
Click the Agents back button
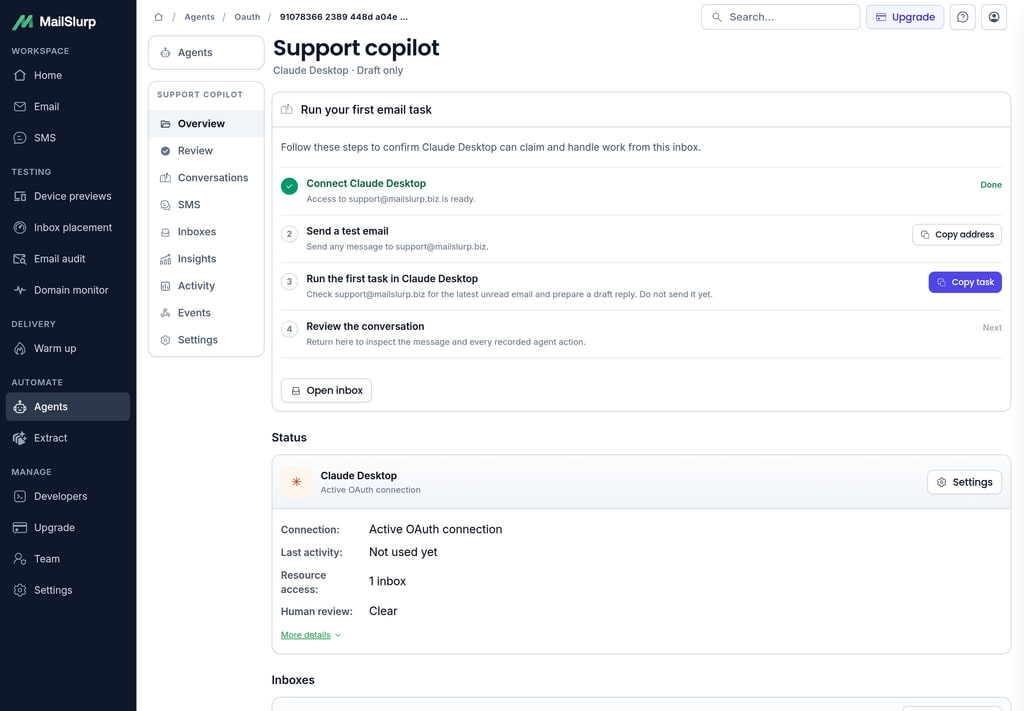click(206, 52)
